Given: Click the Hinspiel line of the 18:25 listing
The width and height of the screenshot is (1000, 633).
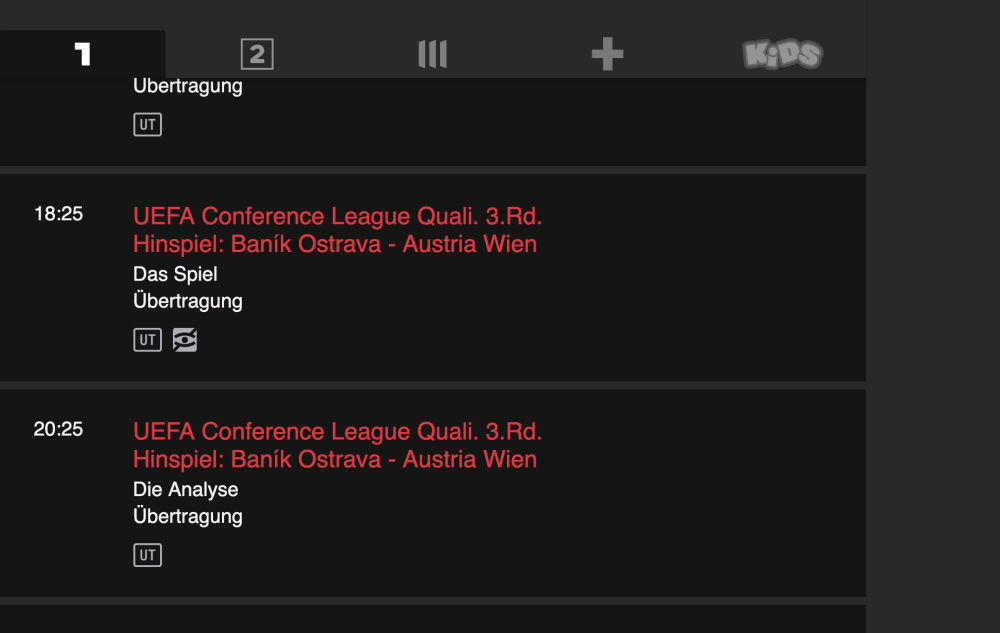Looking at the screenshot, I should (335, 244).
